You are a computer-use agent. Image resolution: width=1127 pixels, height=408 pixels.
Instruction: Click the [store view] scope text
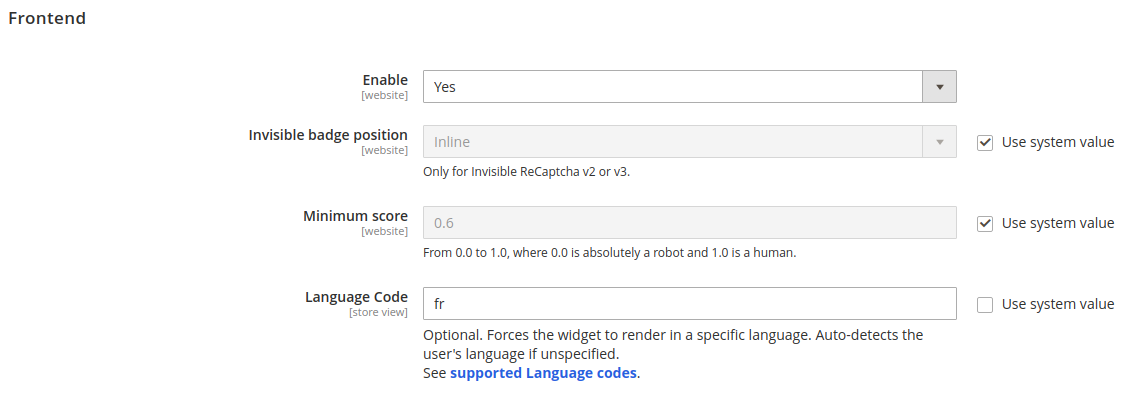click(x=378, y=312)
